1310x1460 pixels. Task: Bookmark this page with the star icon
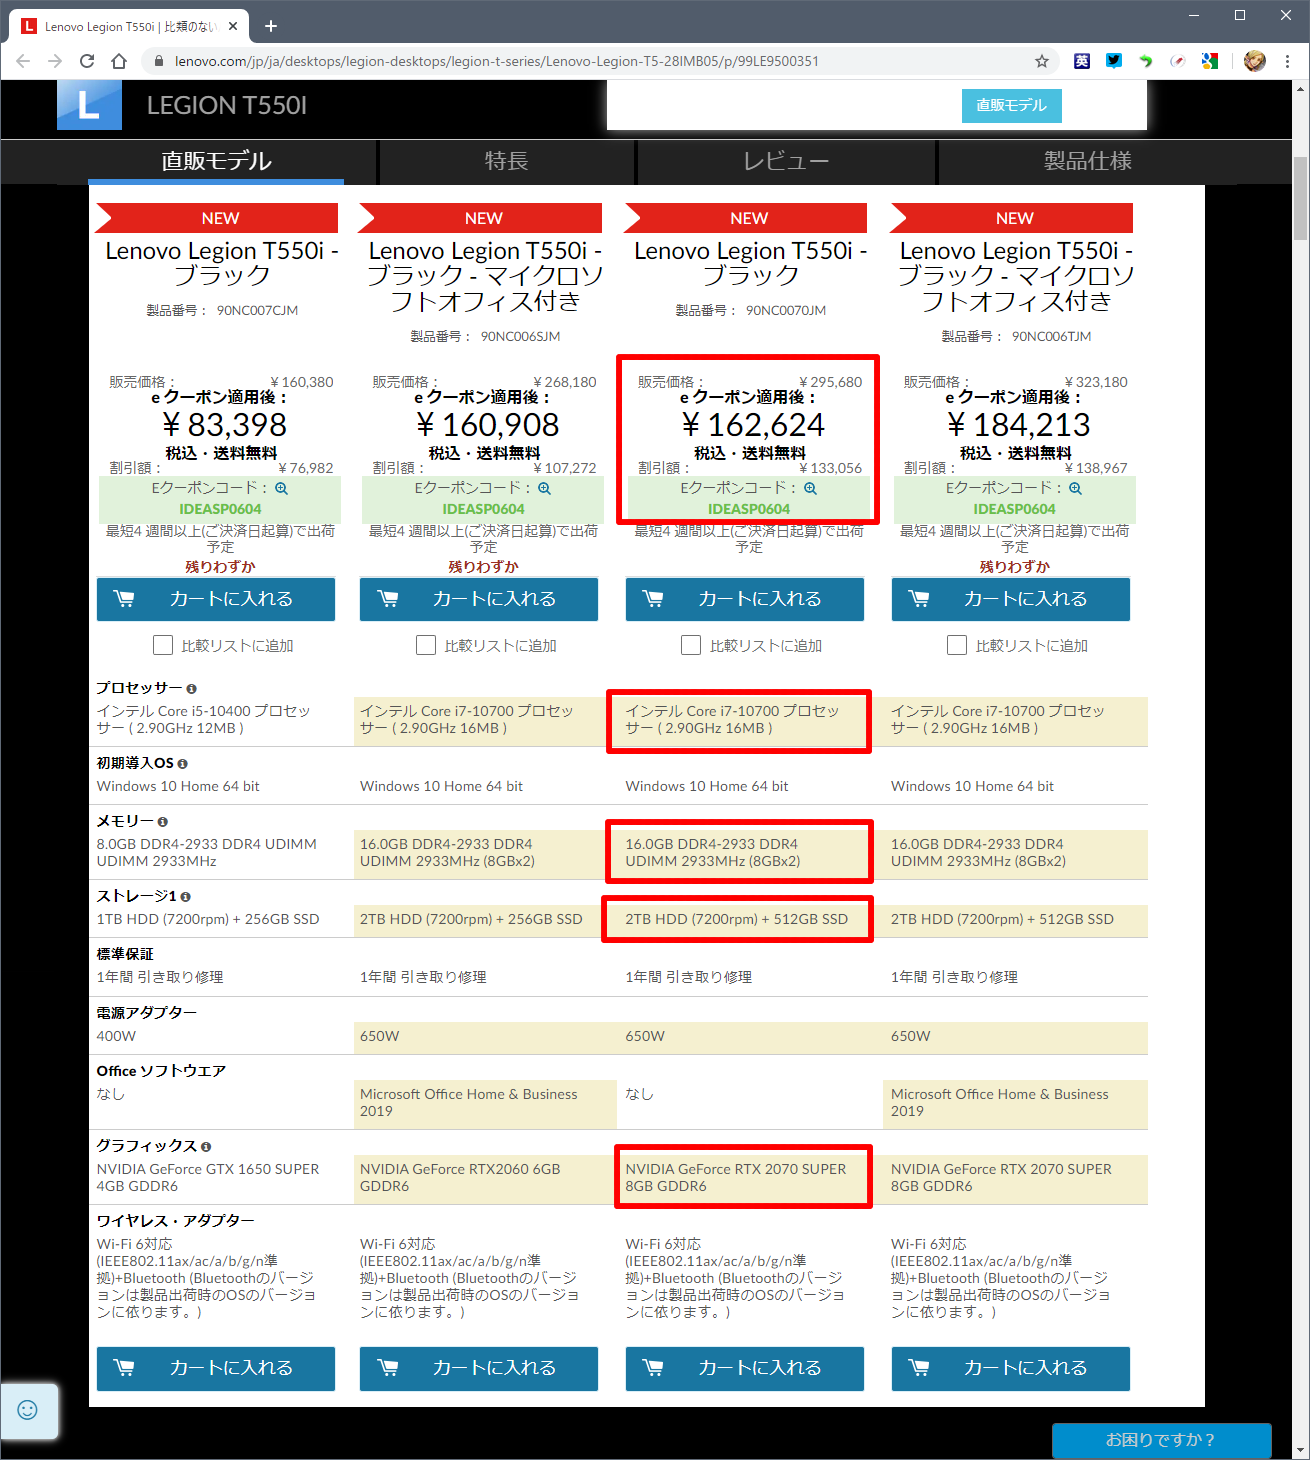1042,61
